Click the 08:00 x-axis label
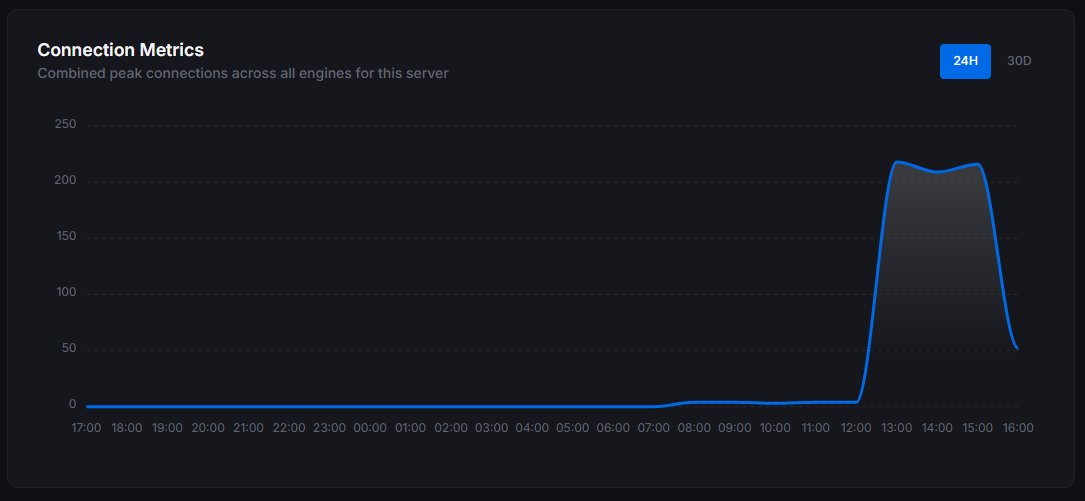Viewport: 1085px width, 501px height. (694, 428)
